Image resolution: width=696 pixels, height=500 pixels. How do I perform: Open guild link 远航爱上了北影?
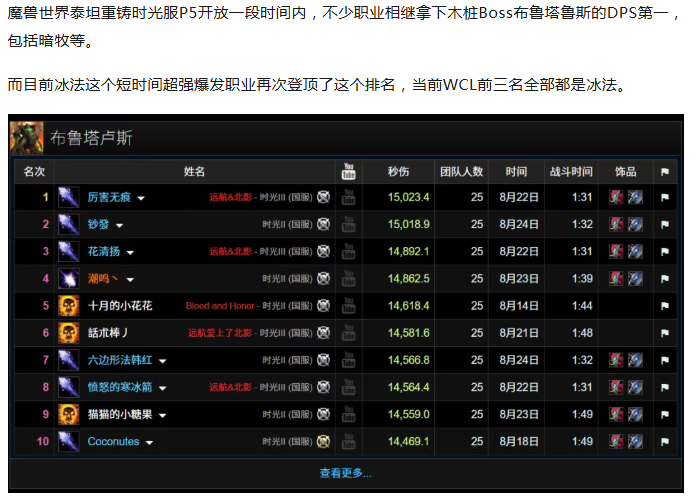(220, 333)
